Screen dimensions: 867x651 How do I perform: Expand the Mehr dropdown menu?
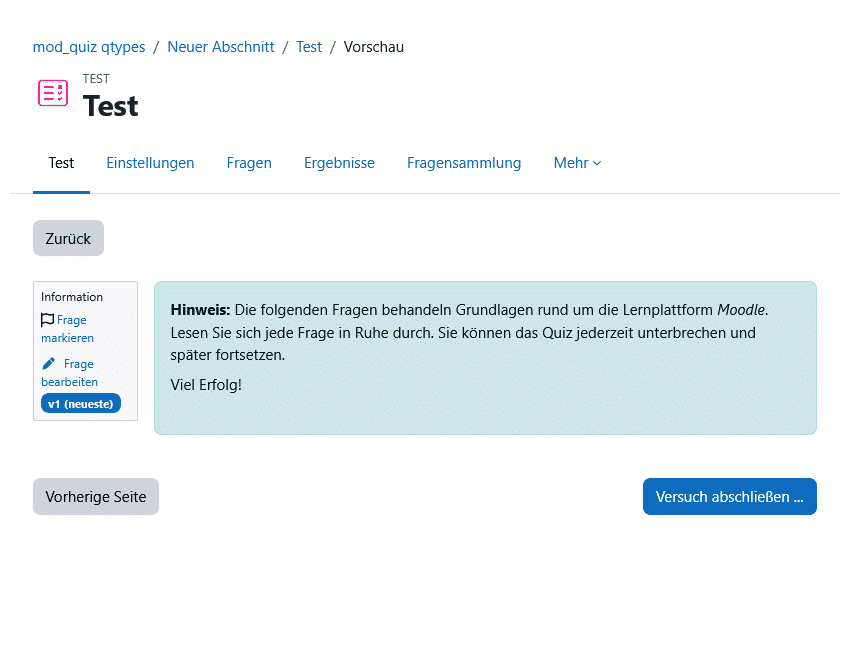[x=577, y=163]
